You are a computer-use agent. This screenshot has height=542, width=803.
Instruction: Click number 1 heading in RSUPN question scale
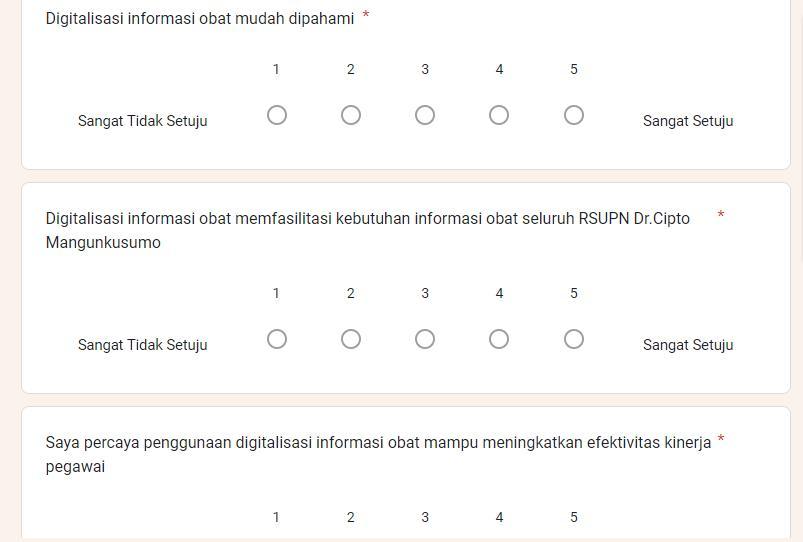click(x=276, y=293)
